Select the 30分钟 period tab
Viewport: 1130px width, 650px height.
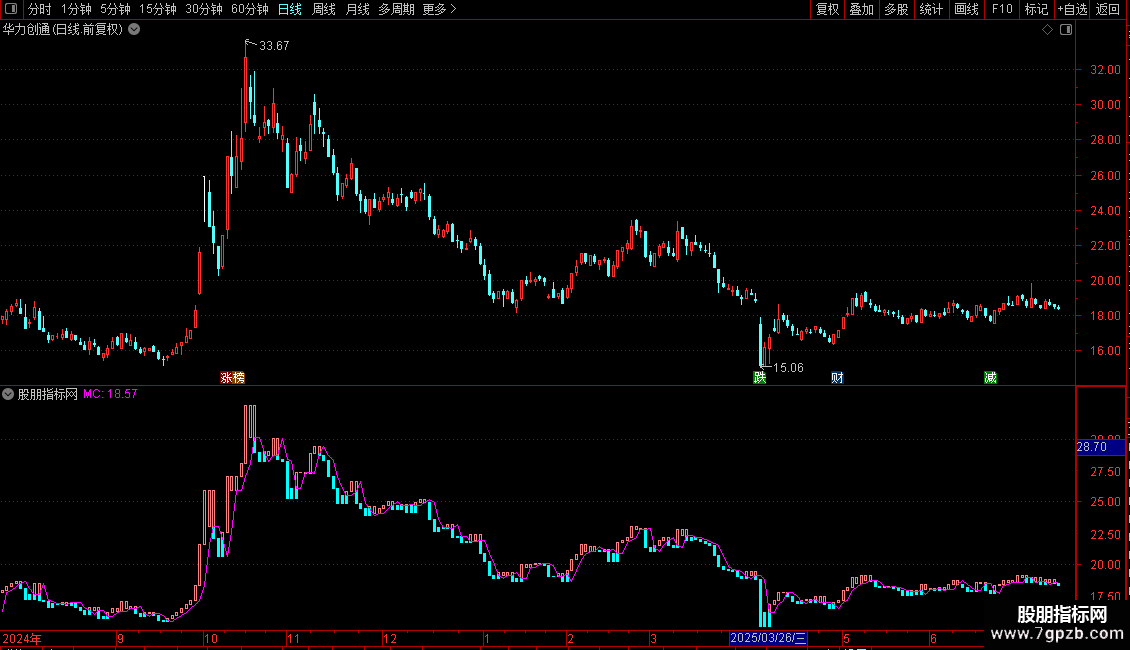pos(203,9)
